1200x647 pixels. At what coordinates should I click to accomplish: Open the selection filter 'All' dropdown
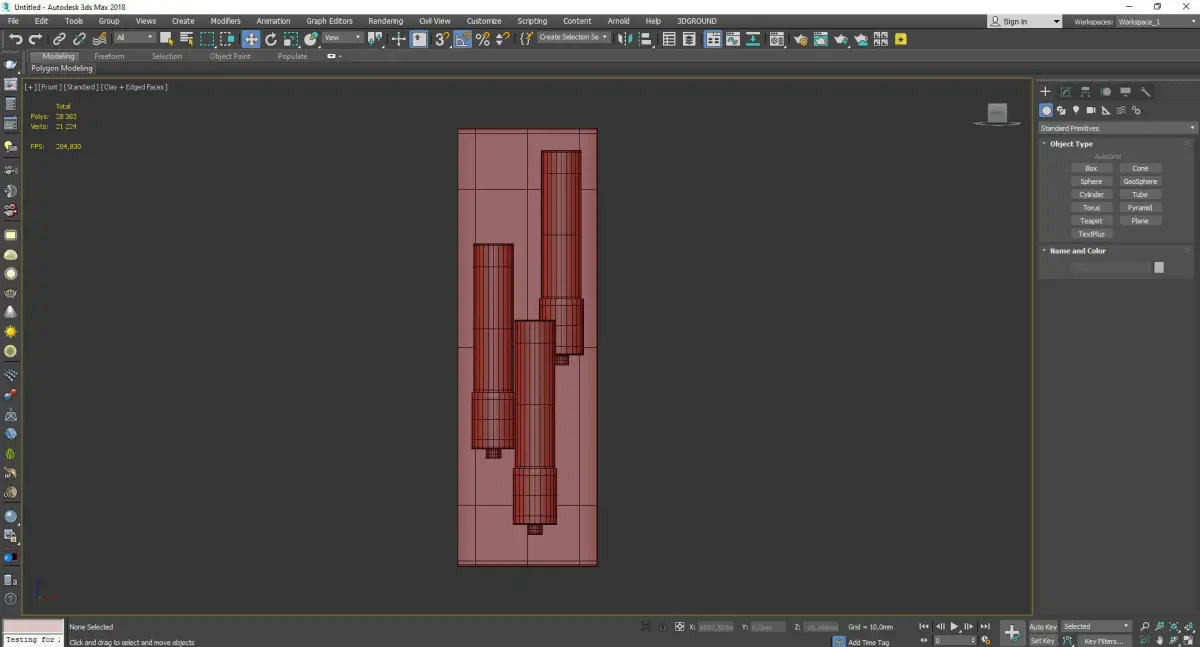pos(134,38)
